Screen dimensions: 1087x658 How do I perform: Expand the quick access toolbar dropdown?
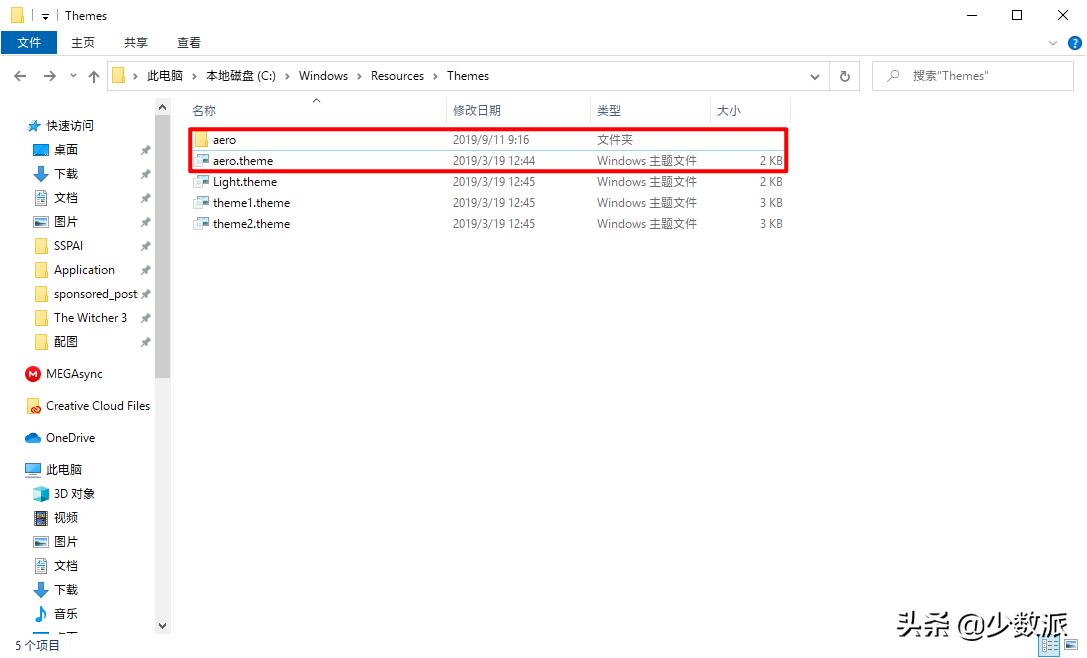(44, 15)
